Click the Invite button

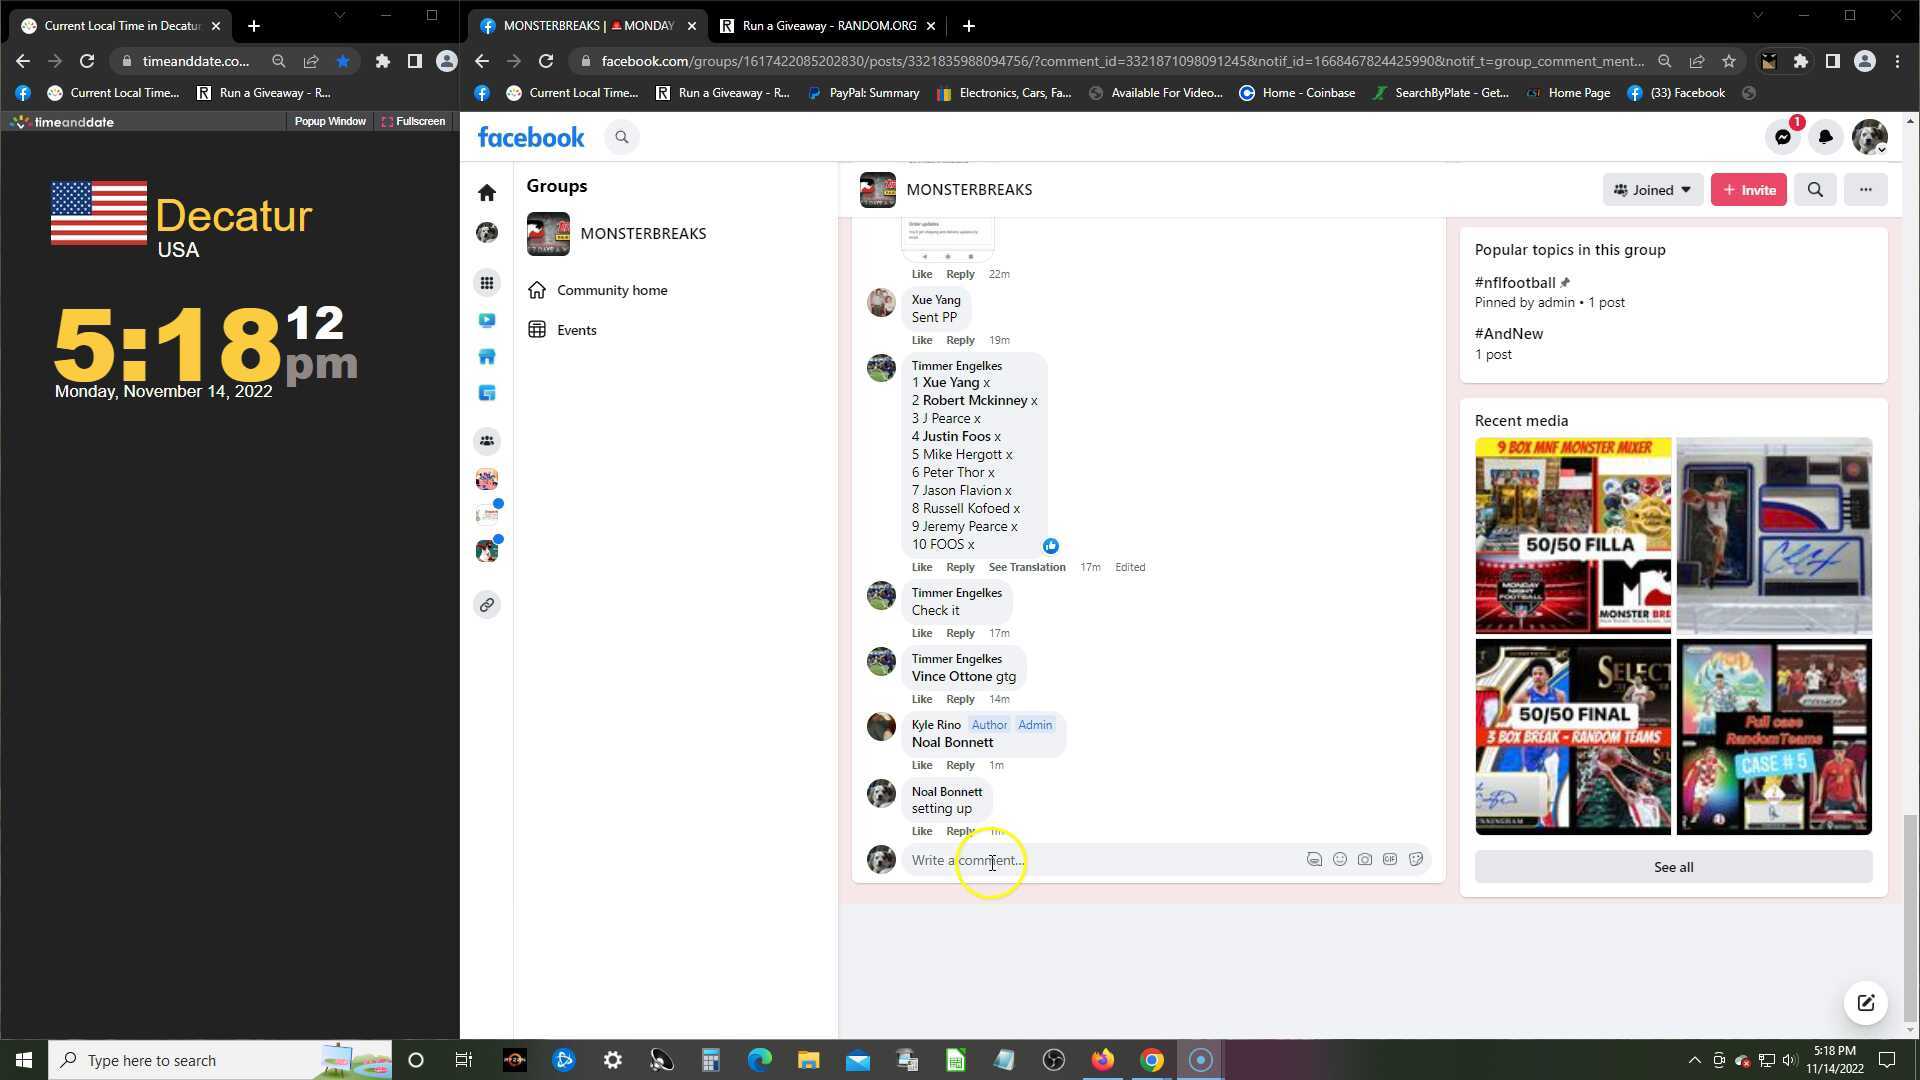(x=1748, y=190)
